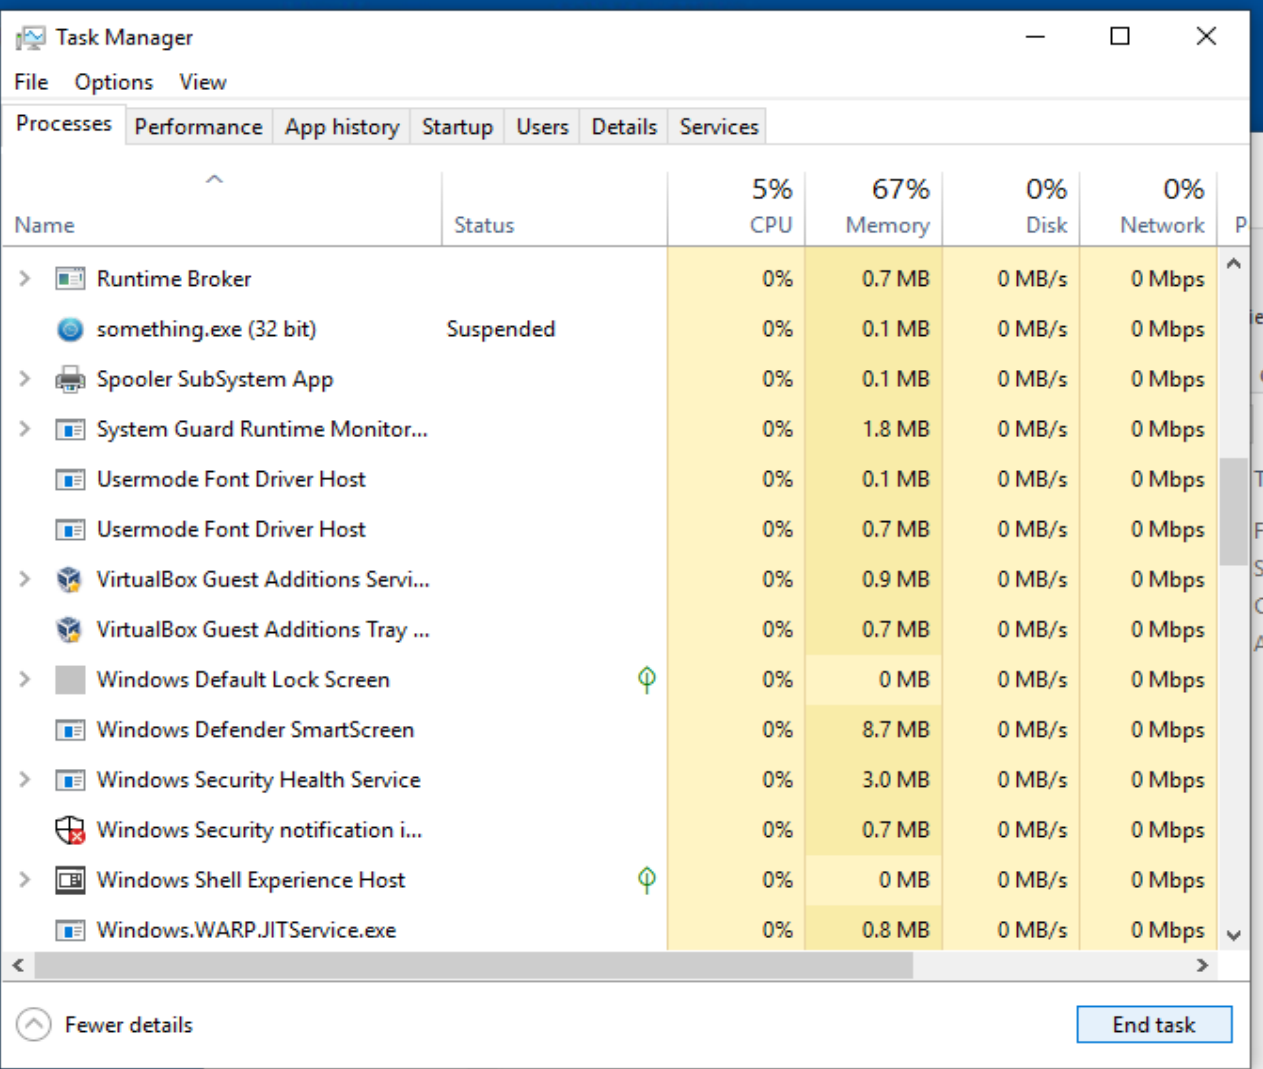1263x1069 pixels.
Task: Select Windows.WARP.JITService.exe process name
Action: 246,930
